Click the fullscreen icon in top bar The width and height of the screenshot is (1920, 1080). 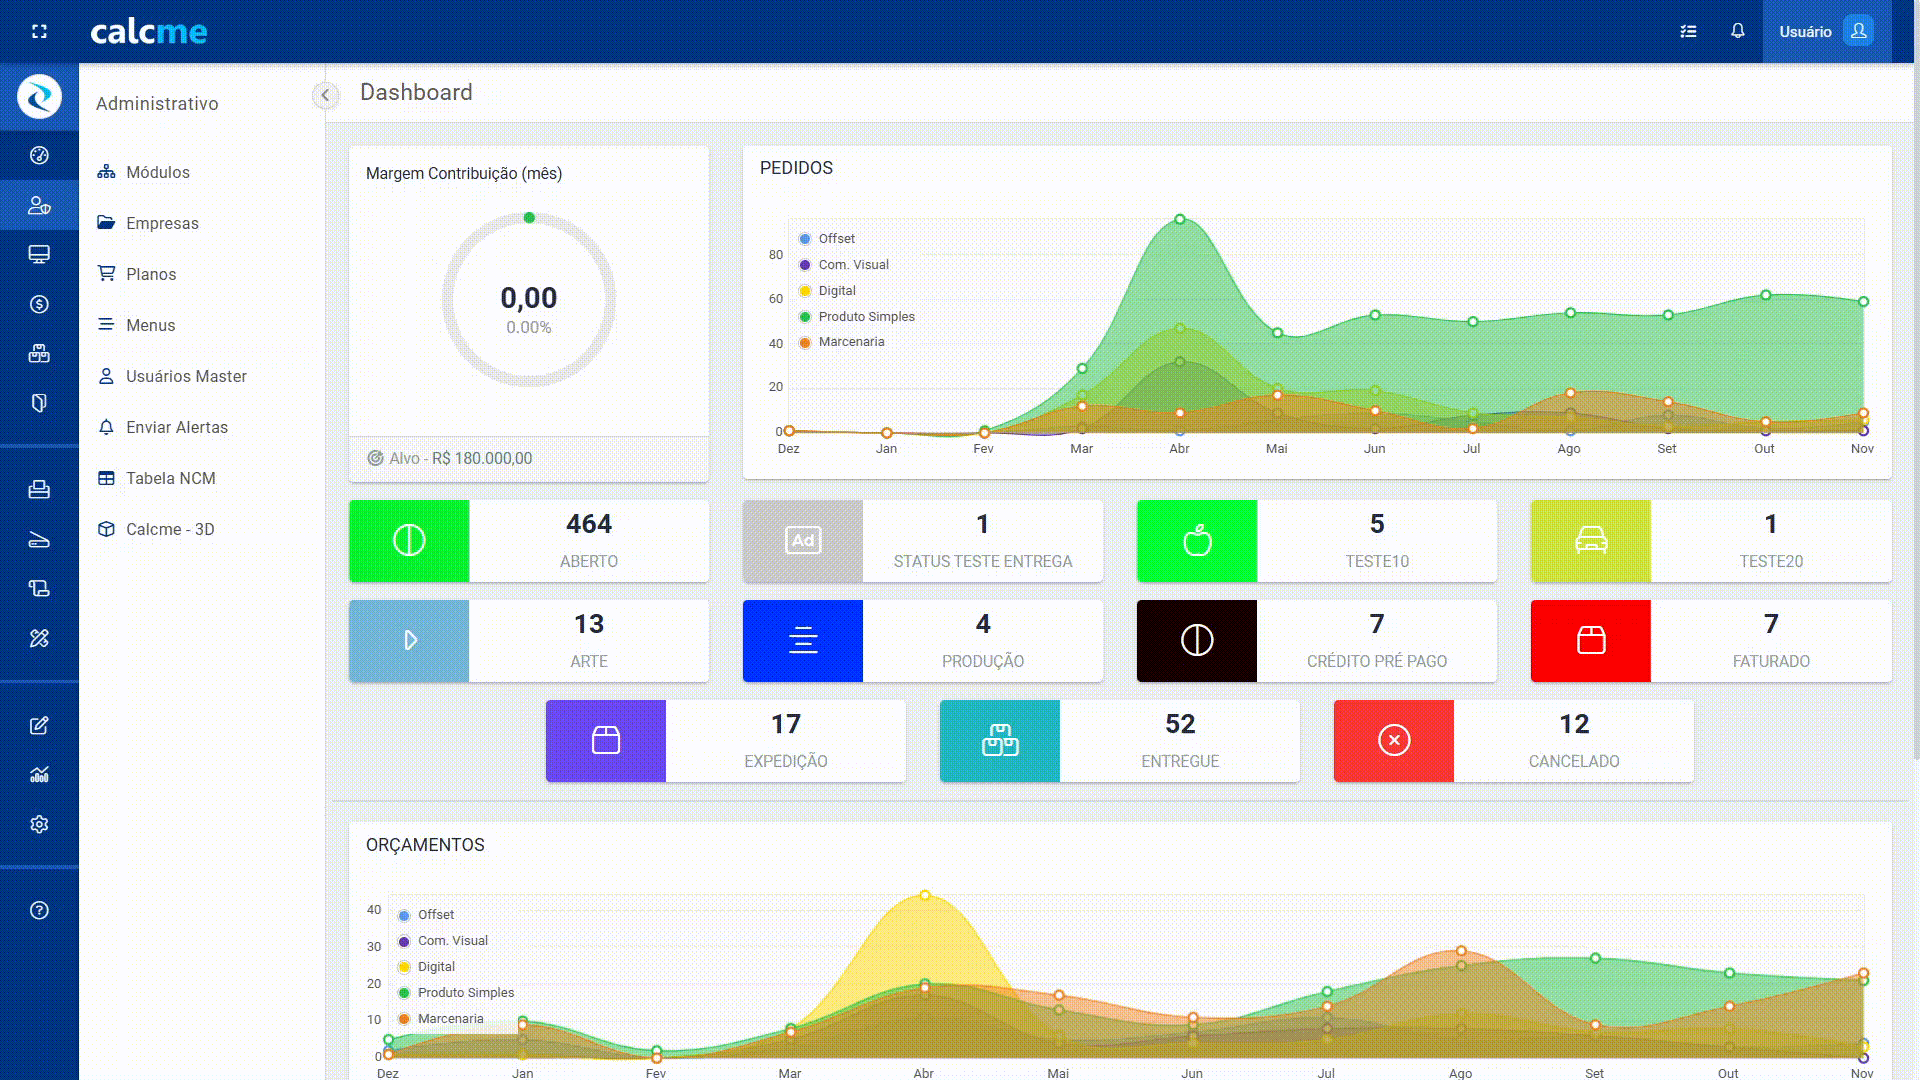(x=39, y=31)
